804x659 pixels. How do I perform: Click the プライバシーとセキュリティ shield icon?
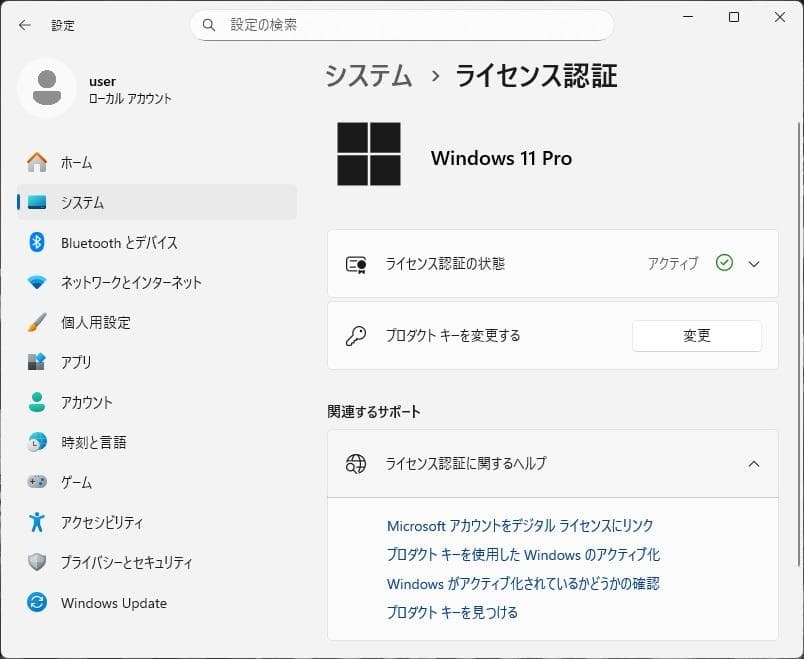(x=37, y=562)
